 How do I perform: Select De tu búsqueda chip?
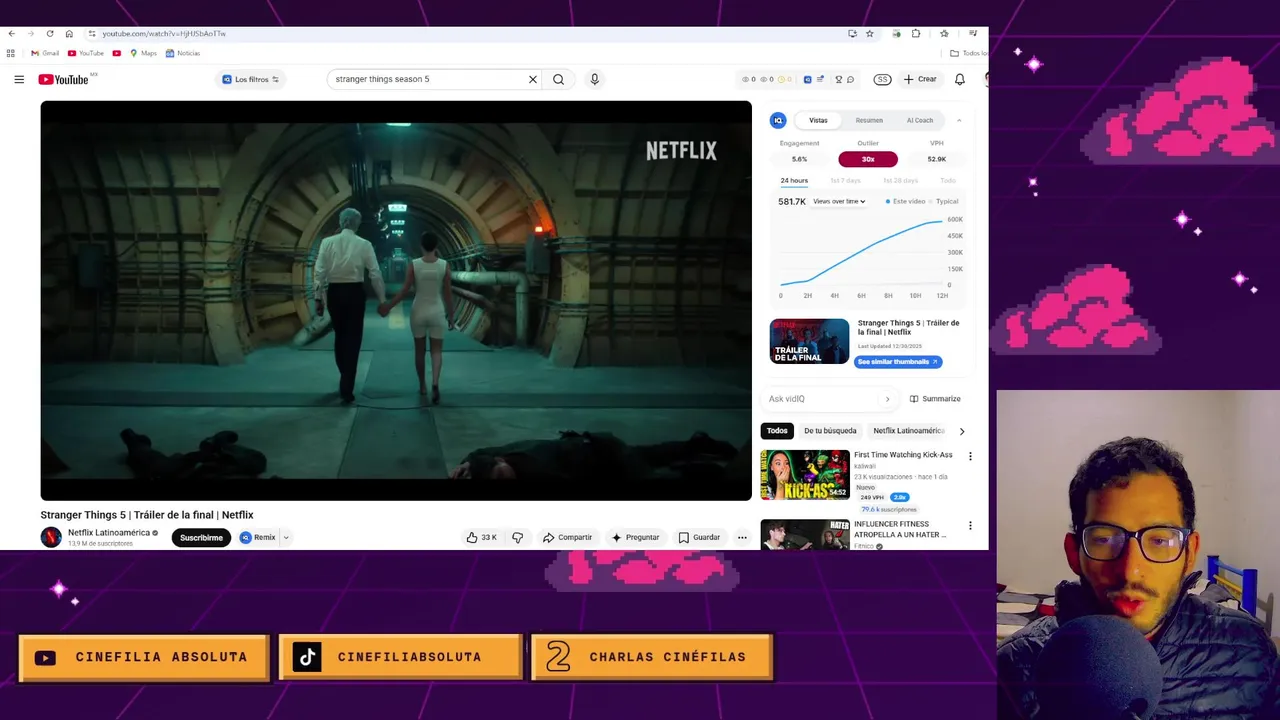[x=830, y=431]
